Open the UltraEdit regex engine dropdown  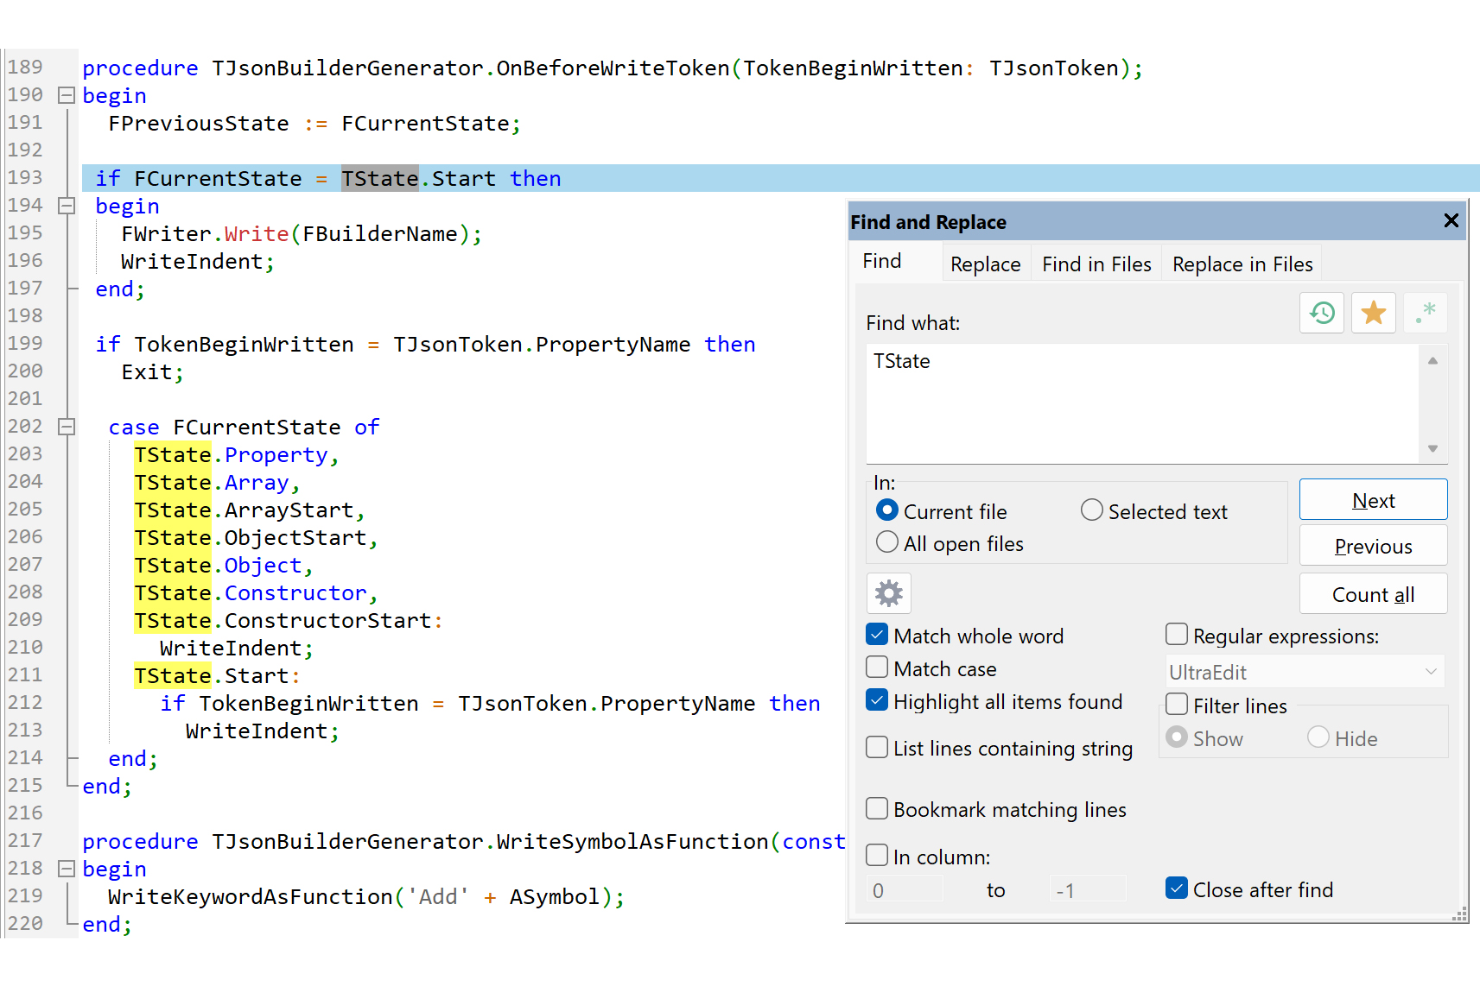[1304, 672]
